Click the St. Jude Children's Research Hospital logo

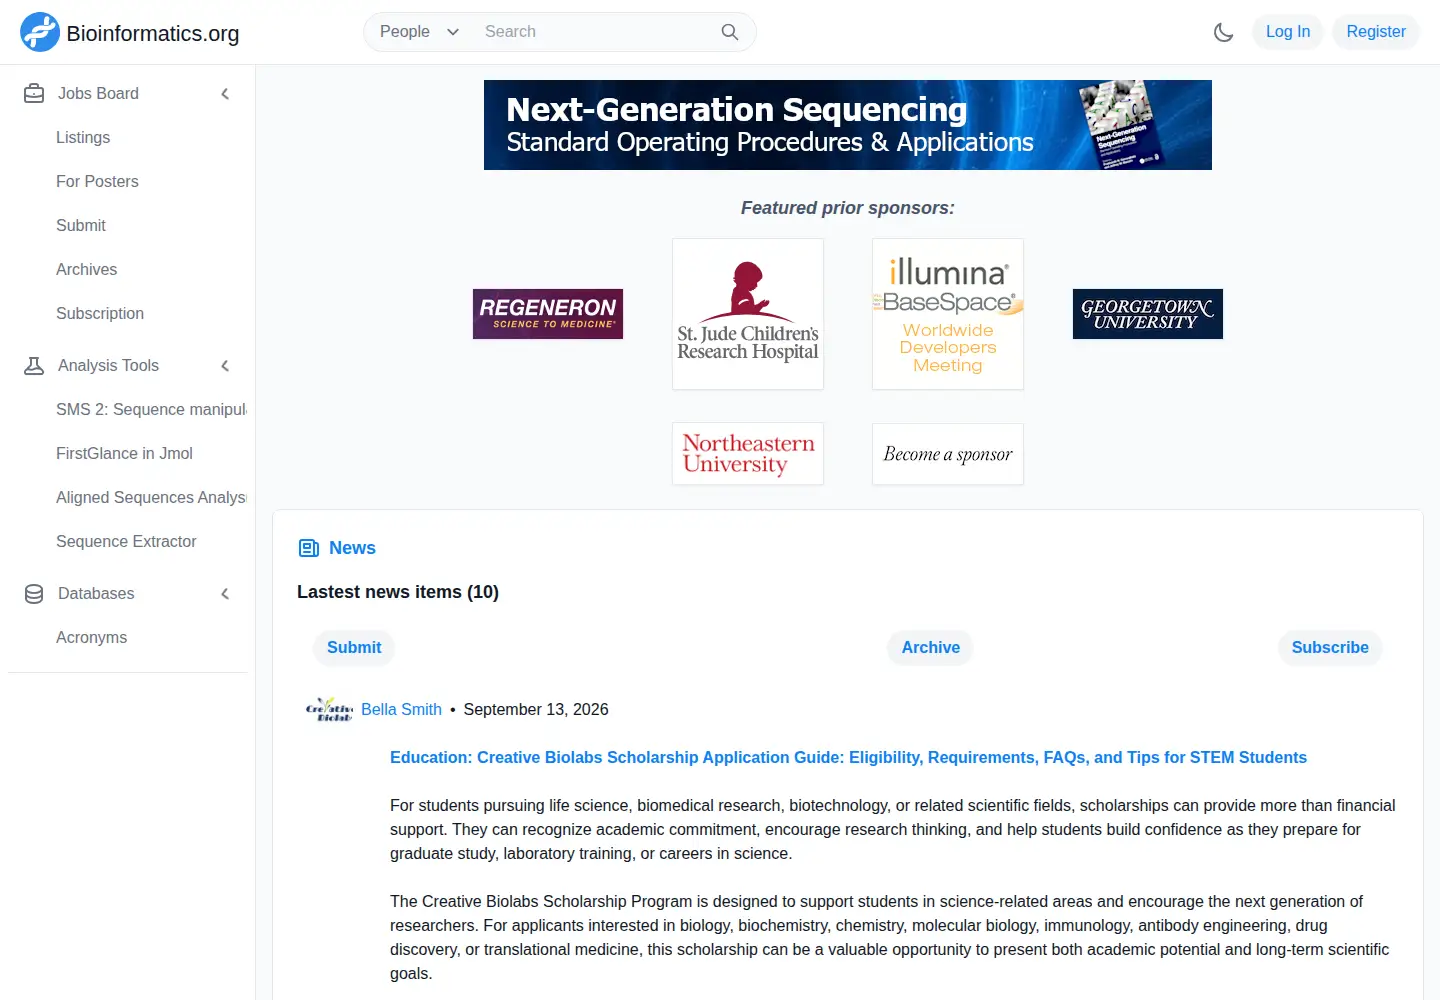click(748, 314)
